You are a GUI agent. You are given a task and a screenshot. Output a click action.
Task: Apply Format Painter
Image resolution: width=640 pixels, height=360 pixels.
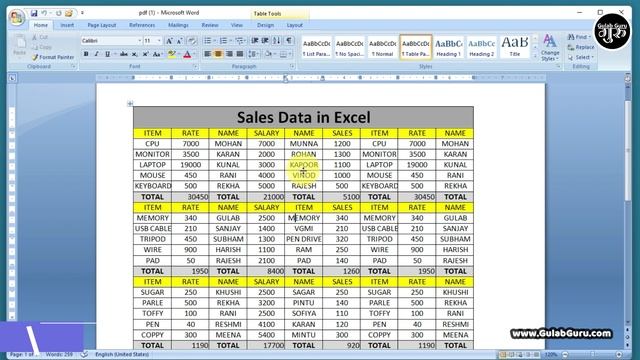[x=53, y=57]
